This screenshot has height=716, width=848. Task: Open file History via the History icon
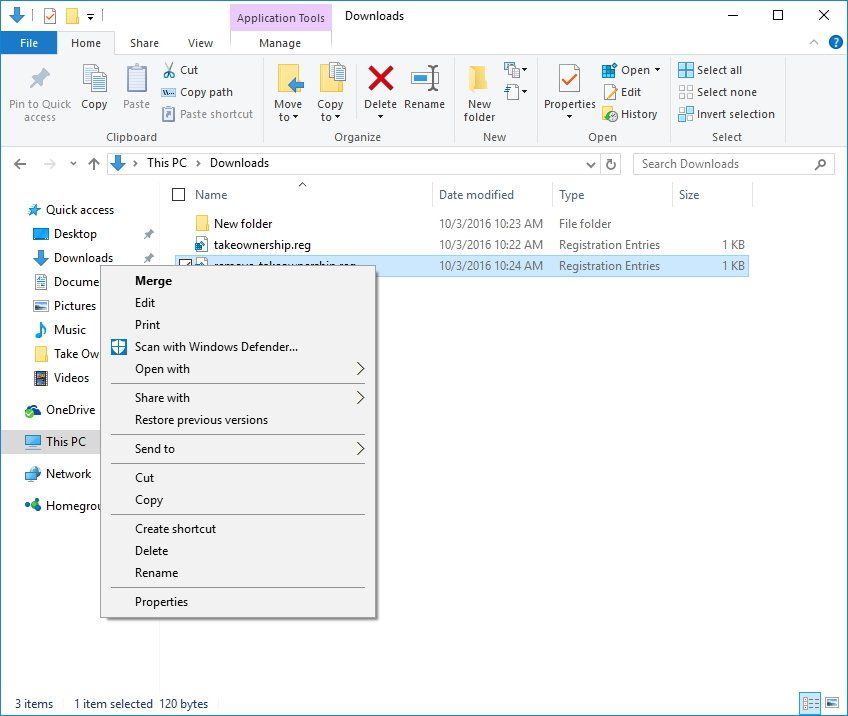point(631,113)
